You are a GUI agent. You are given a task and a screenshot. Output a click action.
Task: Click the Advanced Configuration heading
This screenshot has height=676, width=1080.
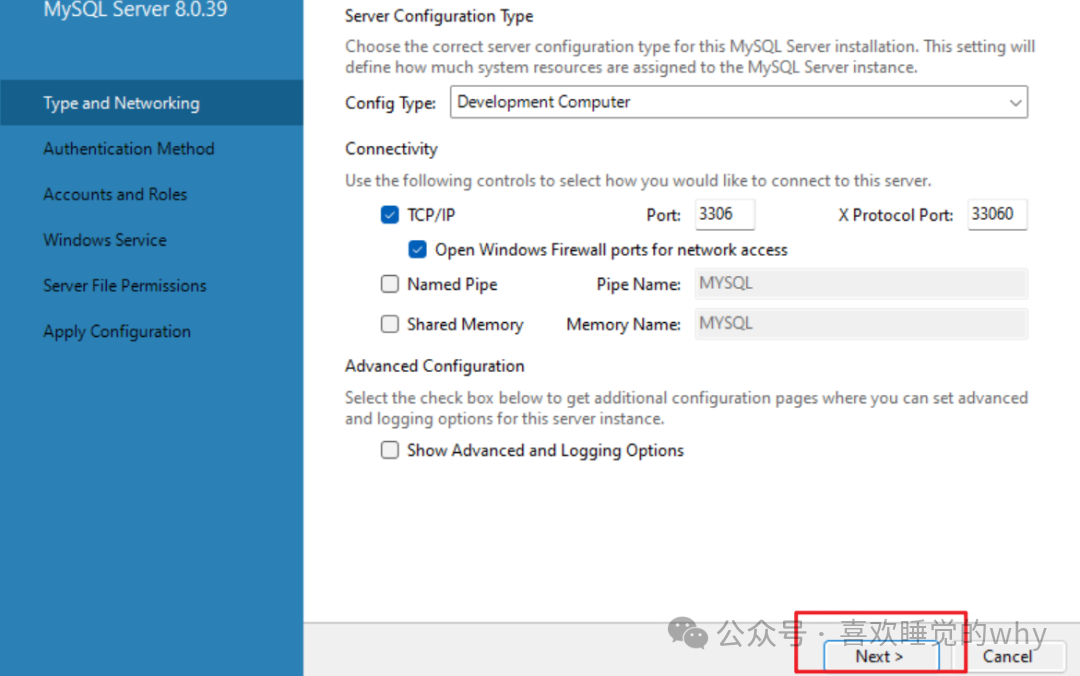click(435, 366)
